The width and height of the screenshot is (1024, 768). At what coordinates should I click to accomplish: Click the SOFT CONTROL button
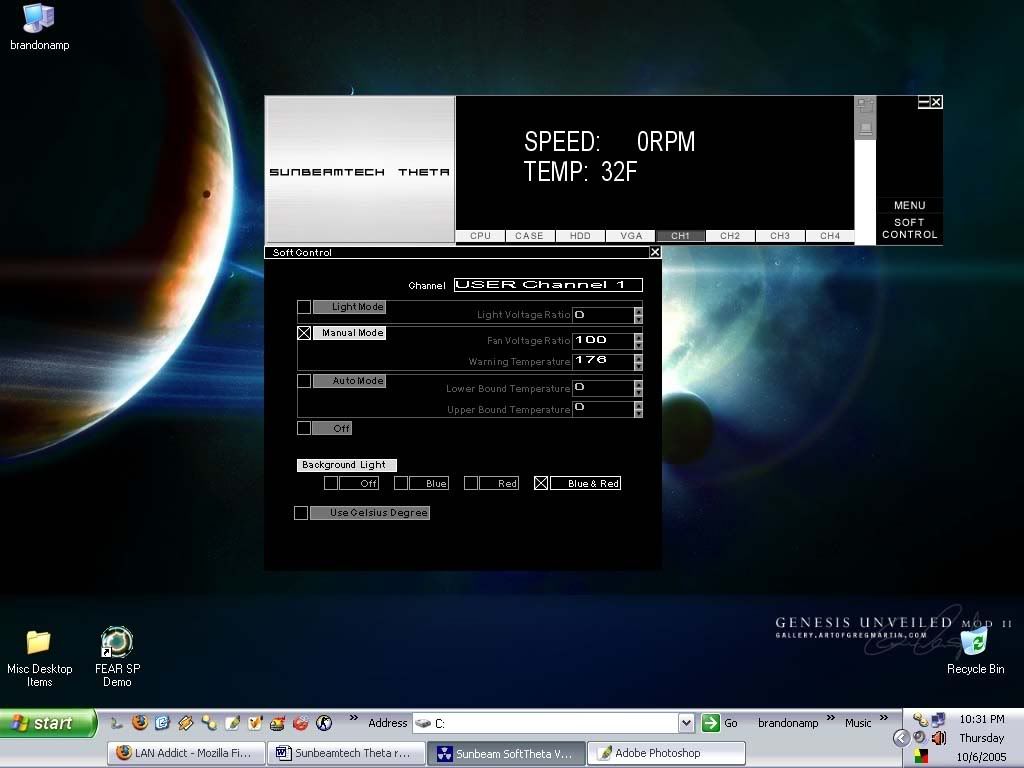(x=910, y=229)
